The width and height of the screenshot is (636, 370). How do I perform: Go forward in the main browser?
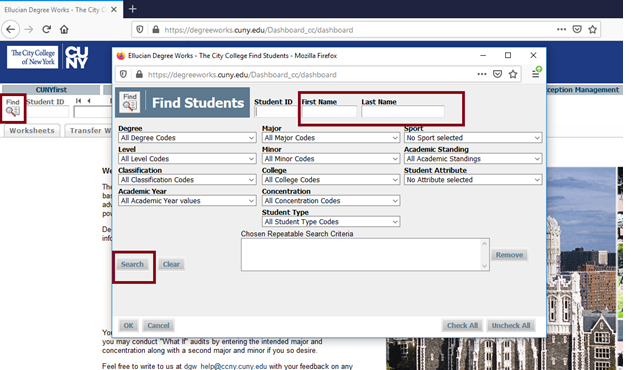click(x=29, y=30)
